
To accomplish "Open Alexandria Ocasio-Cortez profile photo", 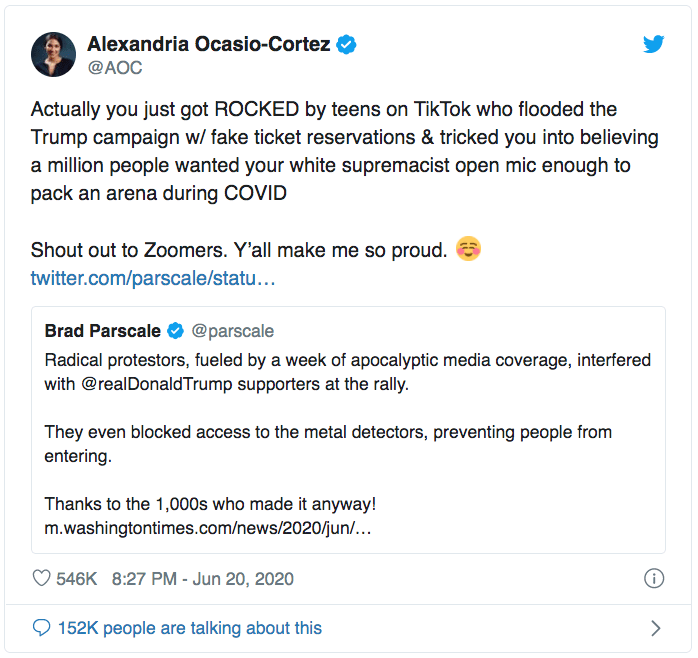I will (x=53, y=54).
